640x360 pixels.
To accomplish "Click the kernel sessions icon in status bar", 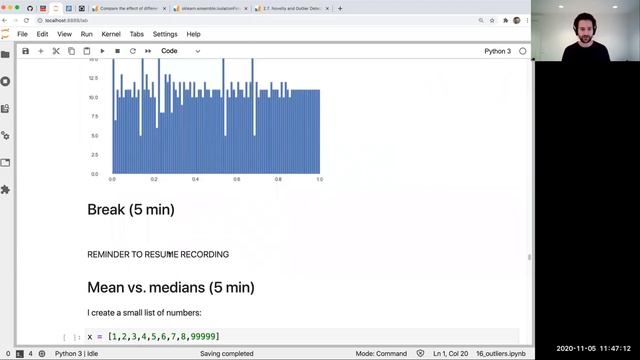I will pyautogui.click(x=42, y=354).
